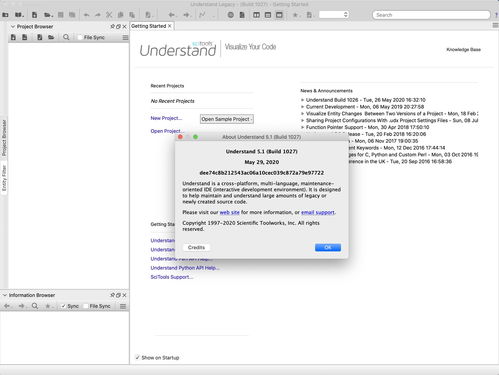
Task: Open the Knowledge Base link
Action: (x=463, y=50)
